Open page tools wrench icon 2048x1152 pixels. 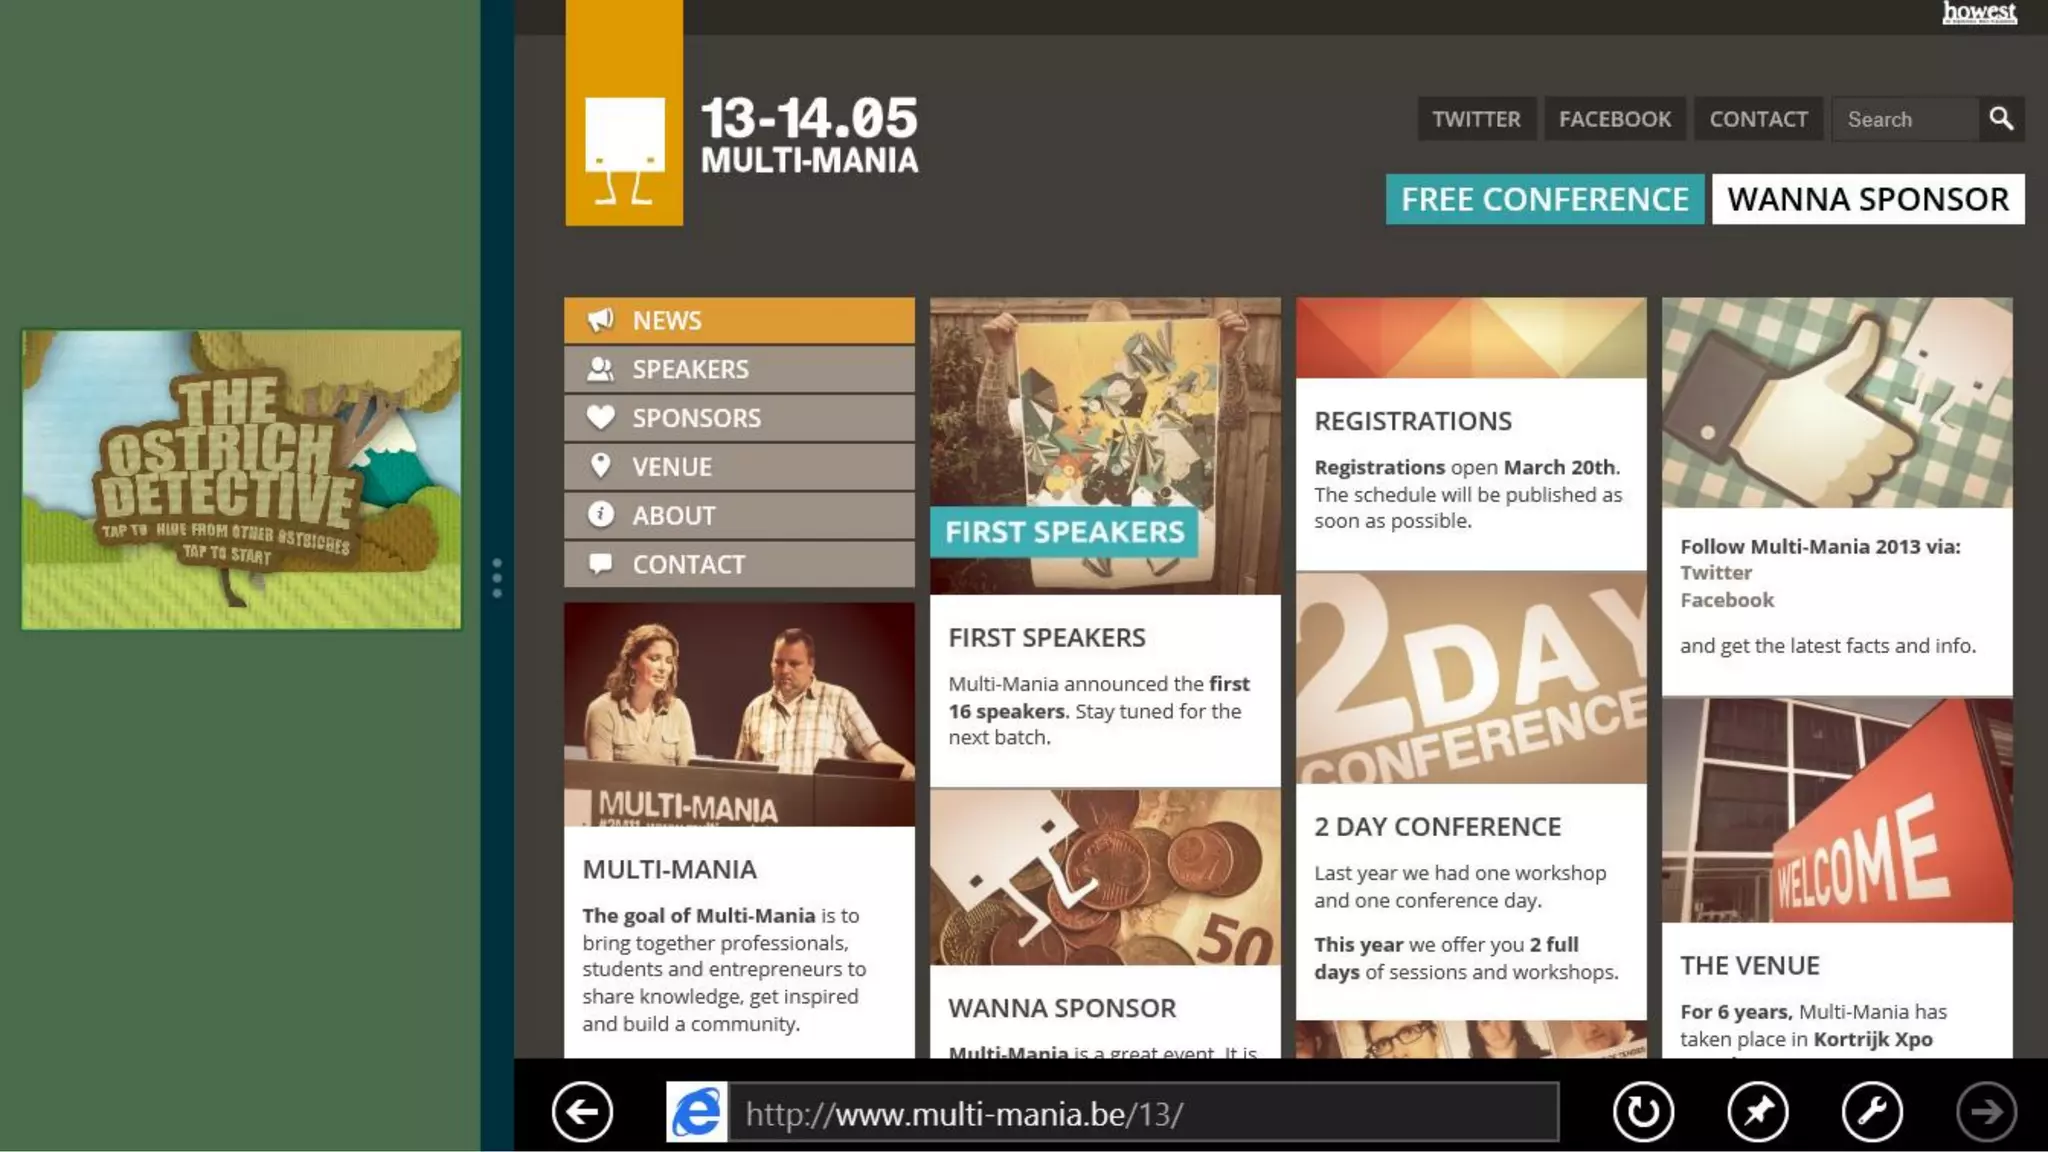(x=1872, y=1111)
